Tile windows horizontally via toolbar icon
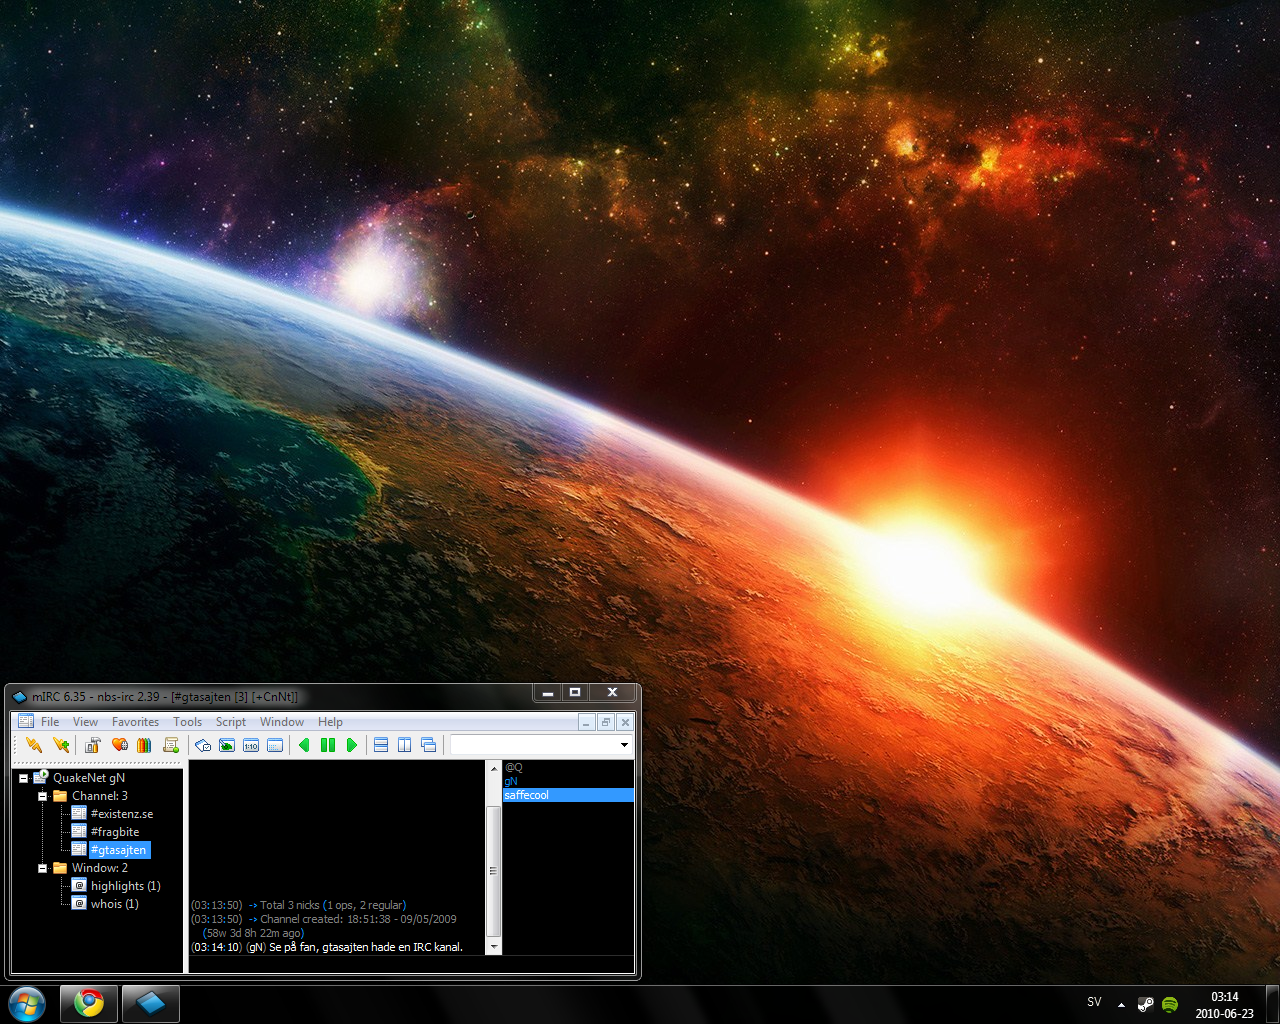This screenshot has width=1280, height=1024. (380, 745)
